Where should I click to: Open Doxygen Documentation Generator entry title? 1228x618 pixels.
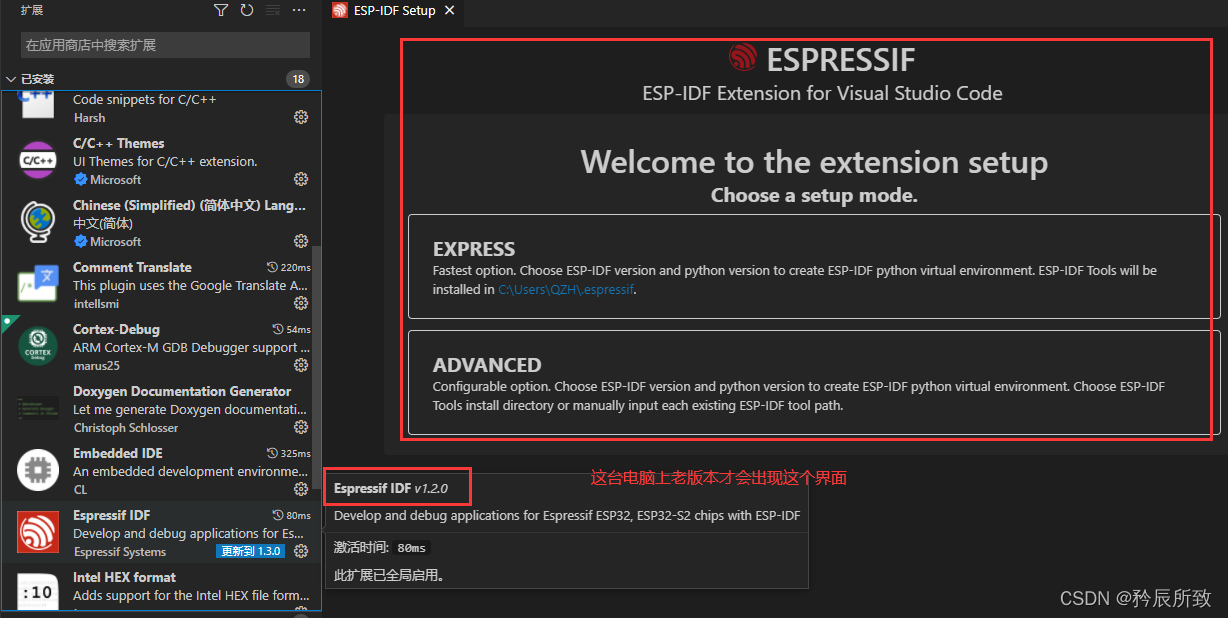coord(182,391)
